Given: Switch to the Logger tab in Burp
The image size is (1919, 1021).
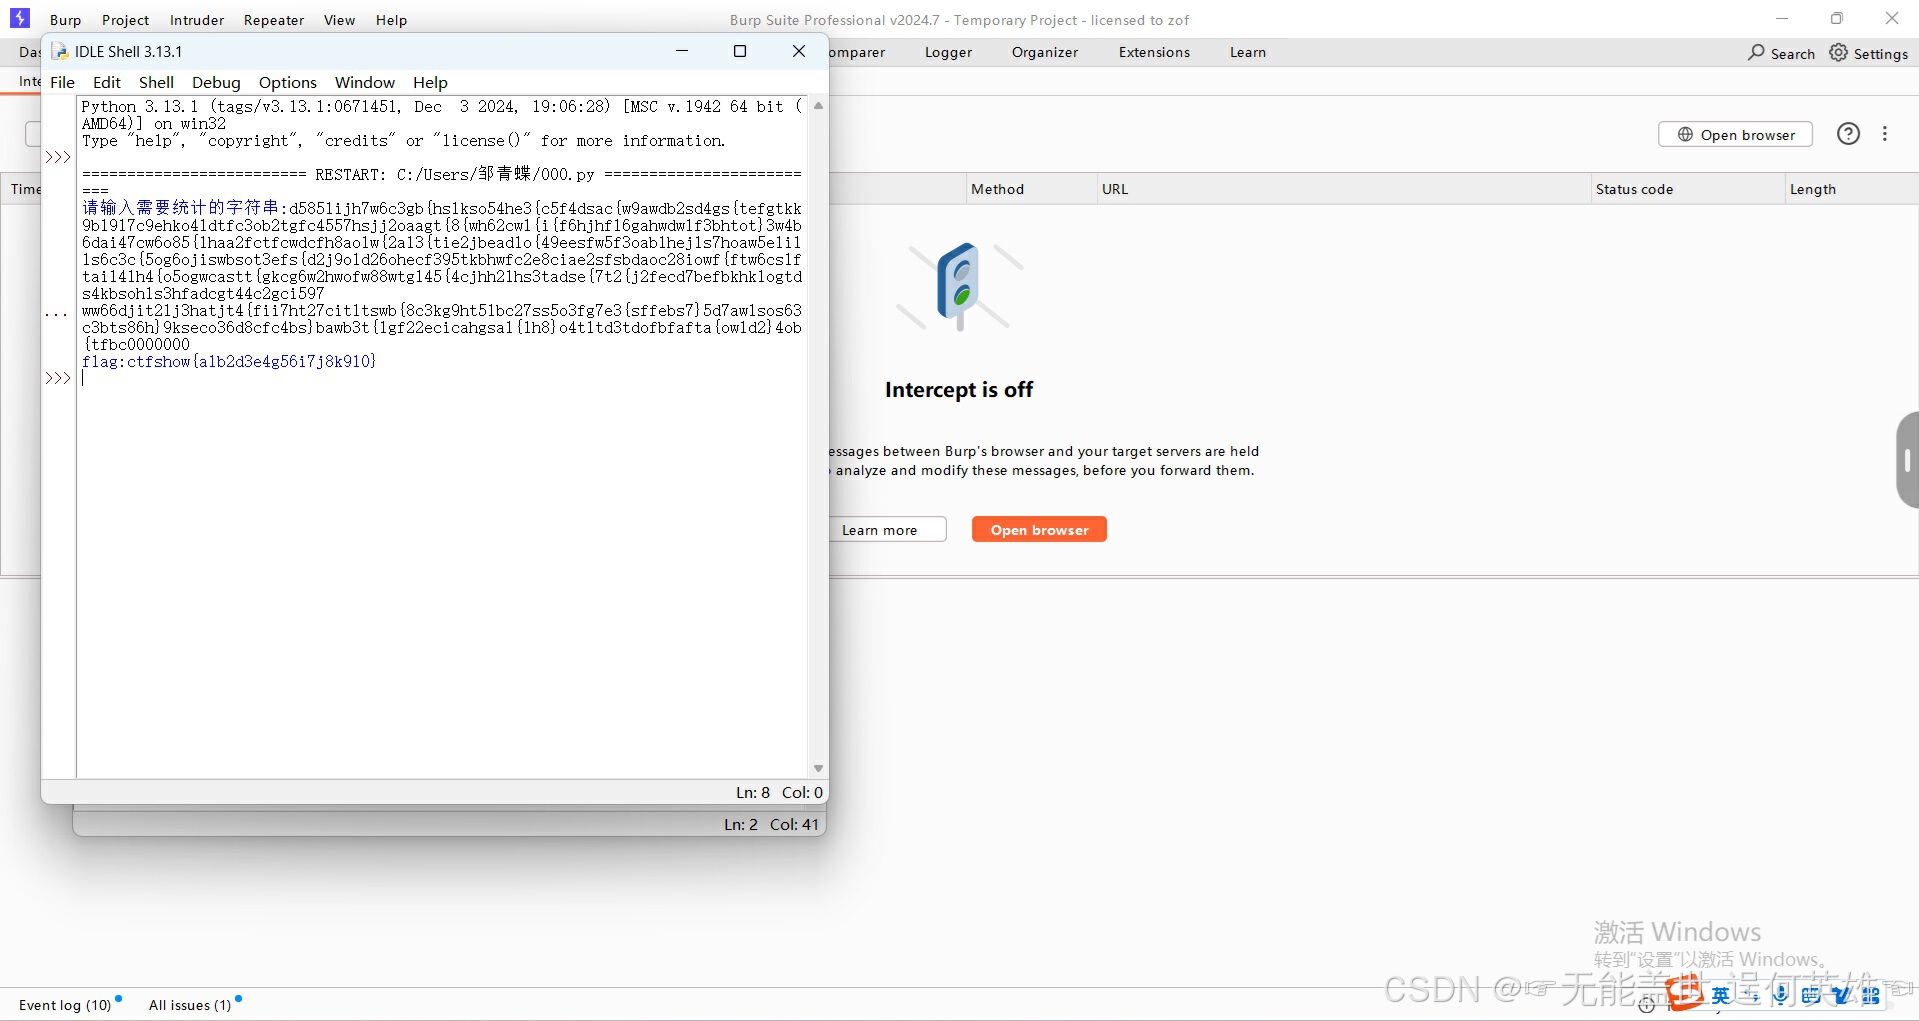Looking at the screenshot, I should [x=948, y=52].
